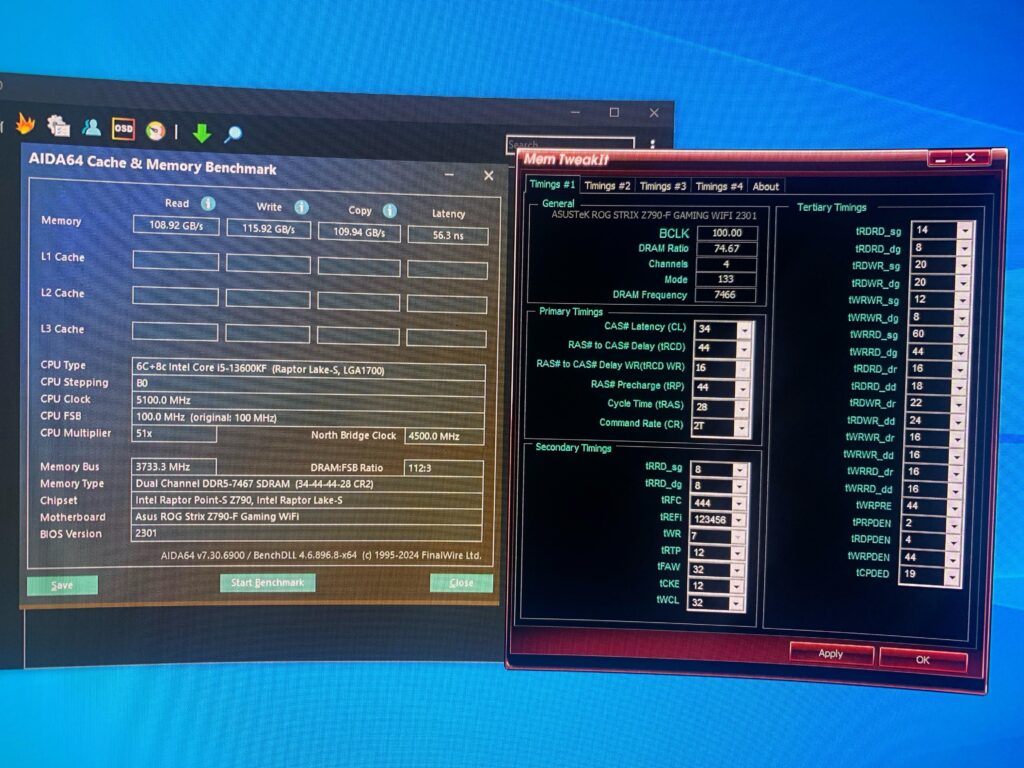Click the magnifier search icon in AIDA64 toolbar
This screenshot has height=768, width=1024.
233,135
